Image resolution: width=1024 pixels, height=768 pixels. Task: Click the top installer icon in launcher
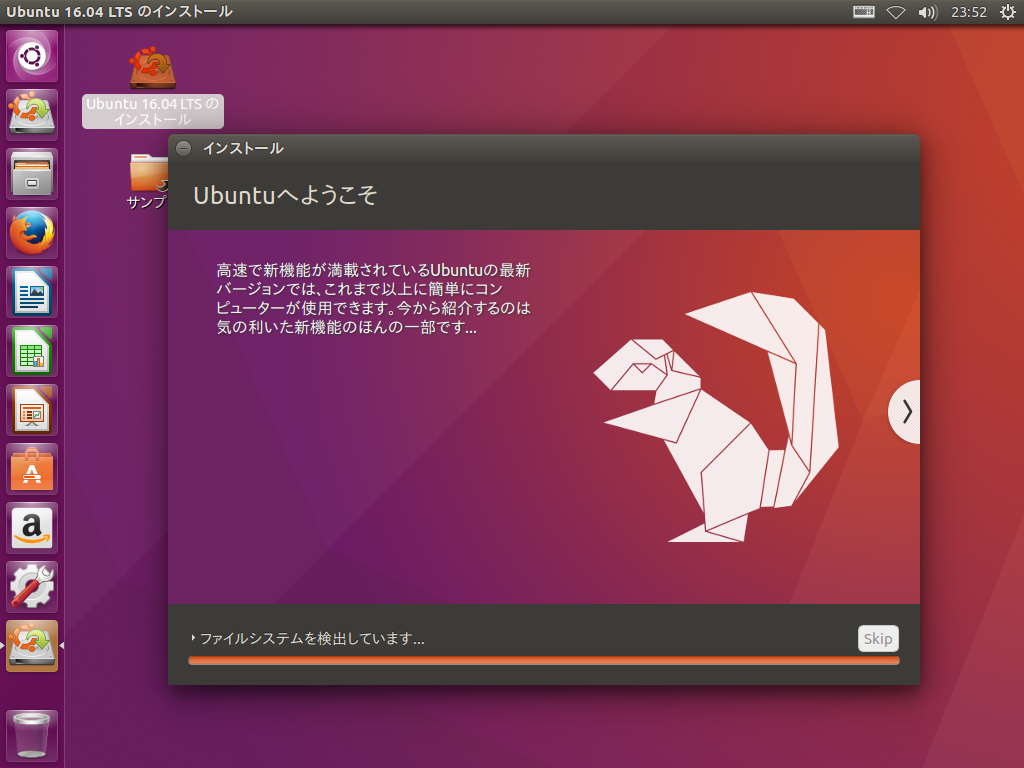tap(32, 115)
